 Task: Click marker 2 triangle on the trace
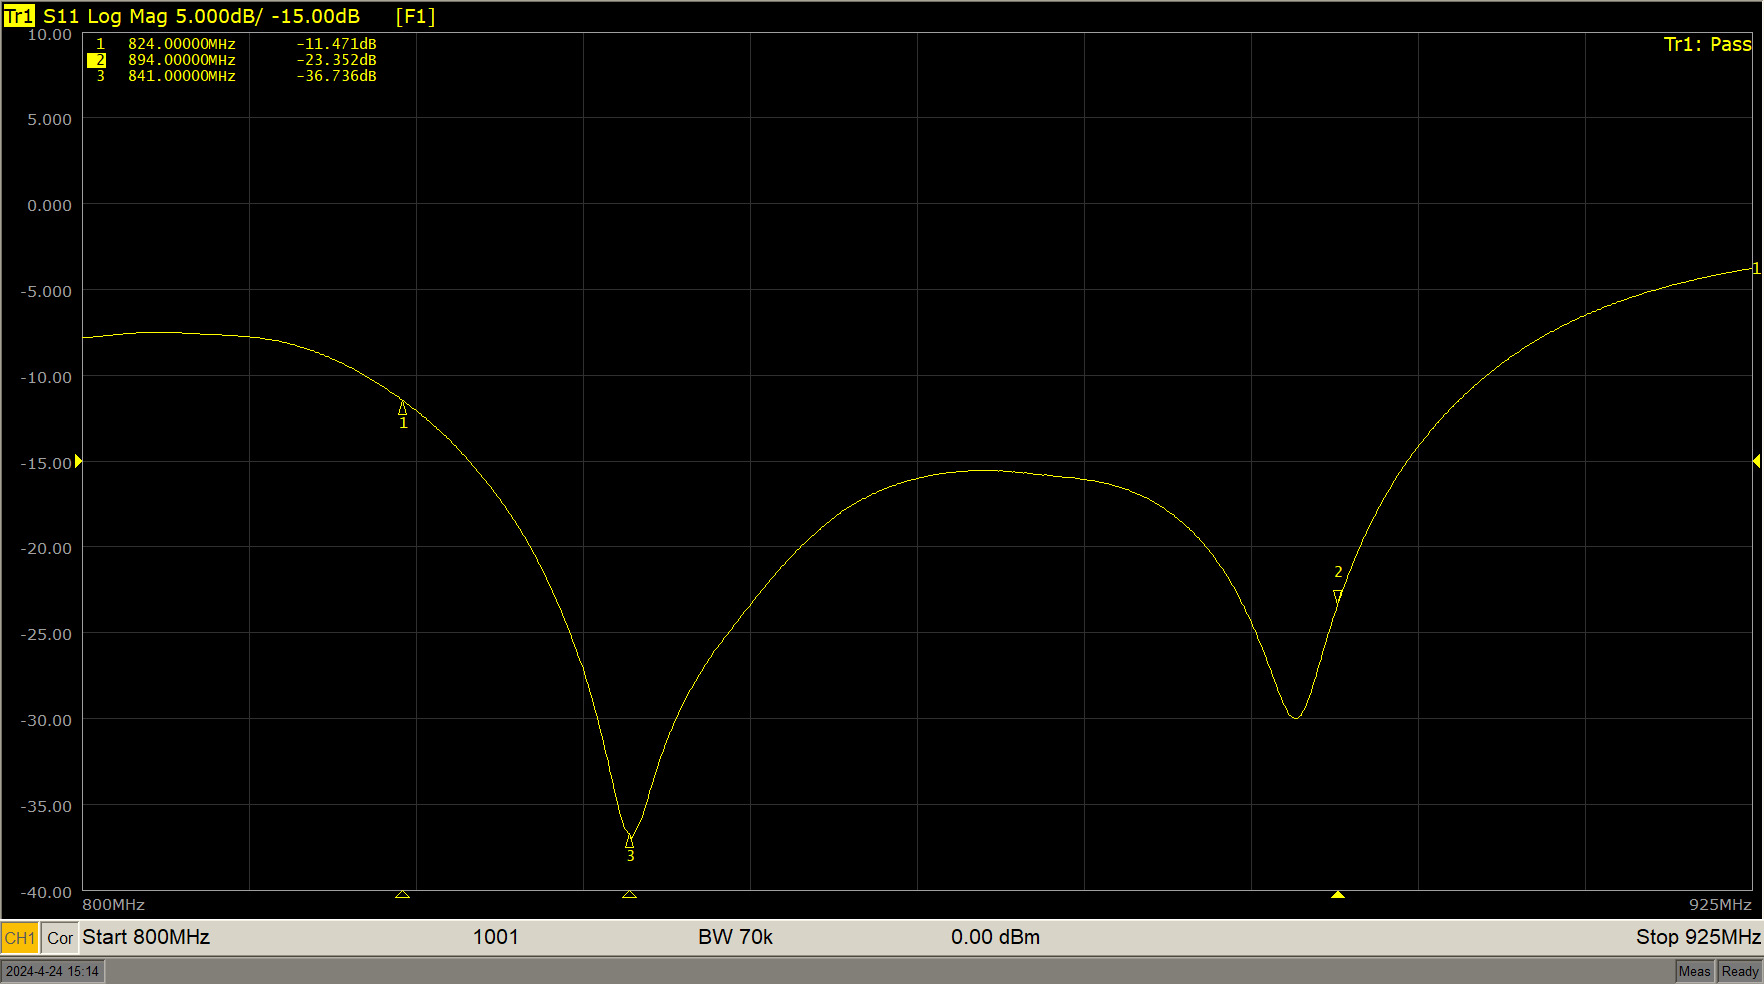tap(1338, 596)
